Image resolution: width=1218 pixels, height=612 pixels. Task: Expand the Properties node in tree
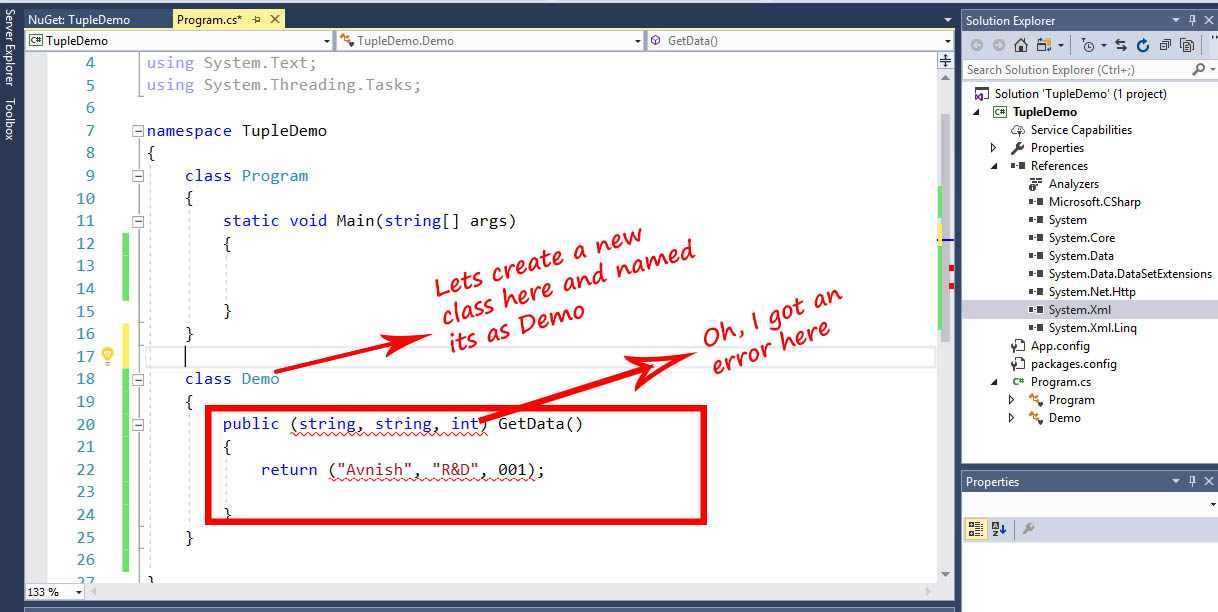[993, 148]
